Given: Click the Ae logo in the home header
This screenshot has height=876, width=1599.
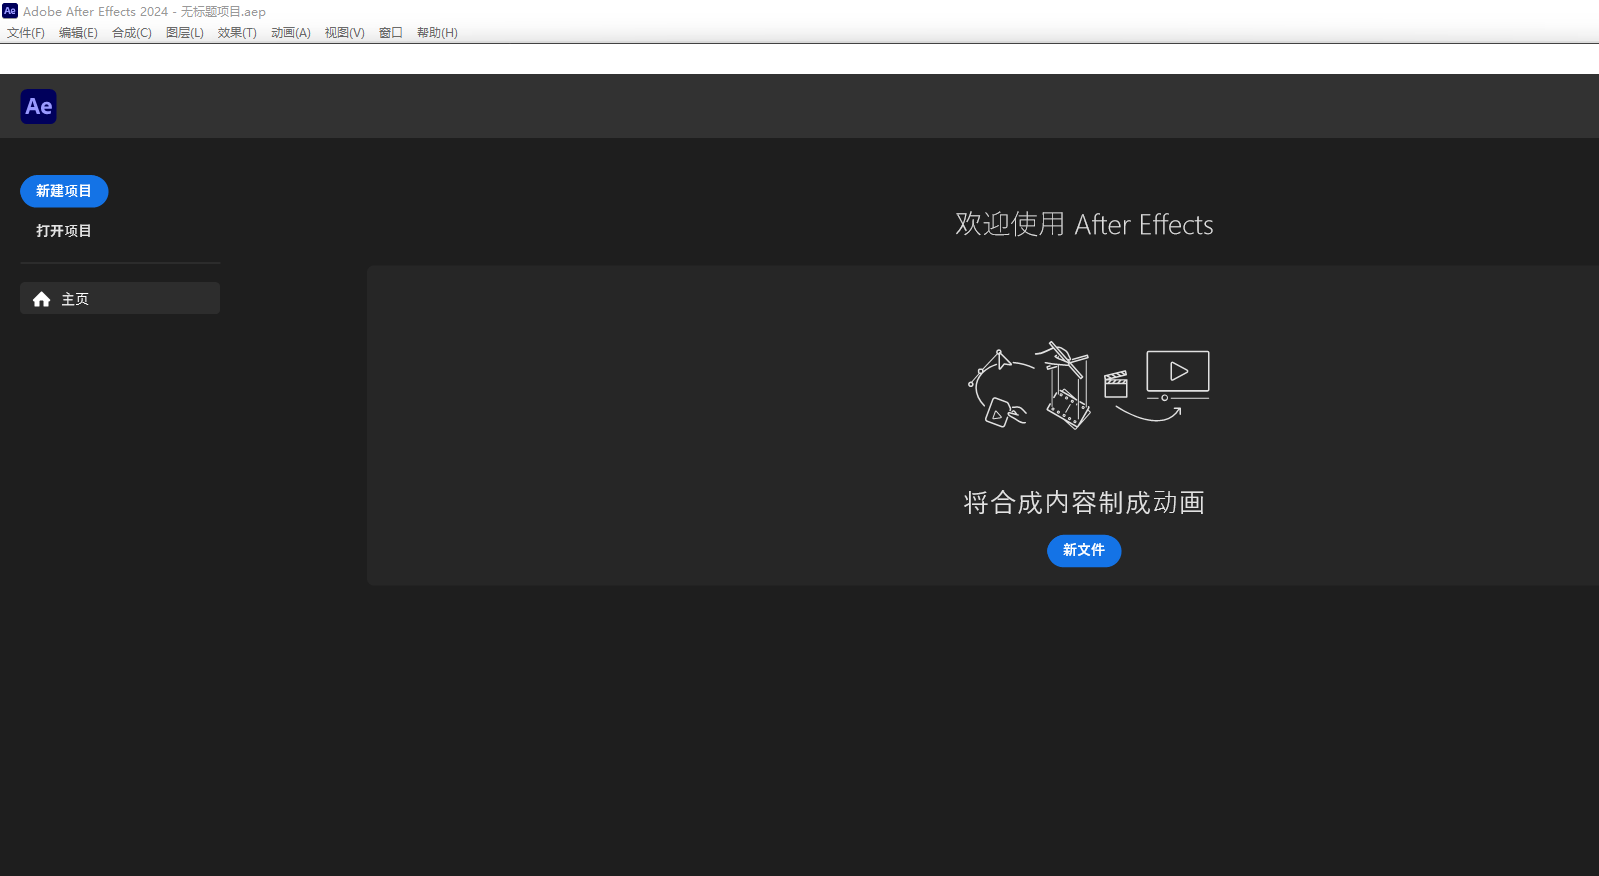Looking at the screenshot, I should 38,106.
